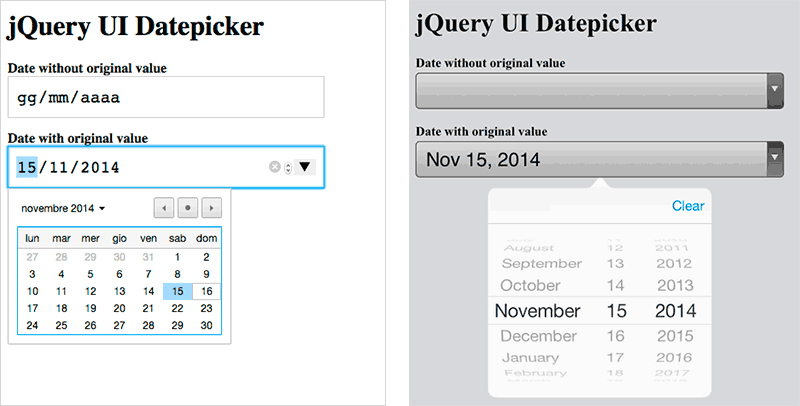Expand the 'novembre 2014' month dropdown
Viewport: 800px width, 406px height.
pyautogui.click(x=64, y=208)
